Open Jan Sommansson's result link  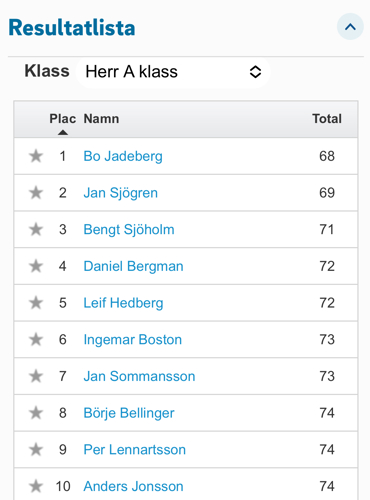pos(139,376)
